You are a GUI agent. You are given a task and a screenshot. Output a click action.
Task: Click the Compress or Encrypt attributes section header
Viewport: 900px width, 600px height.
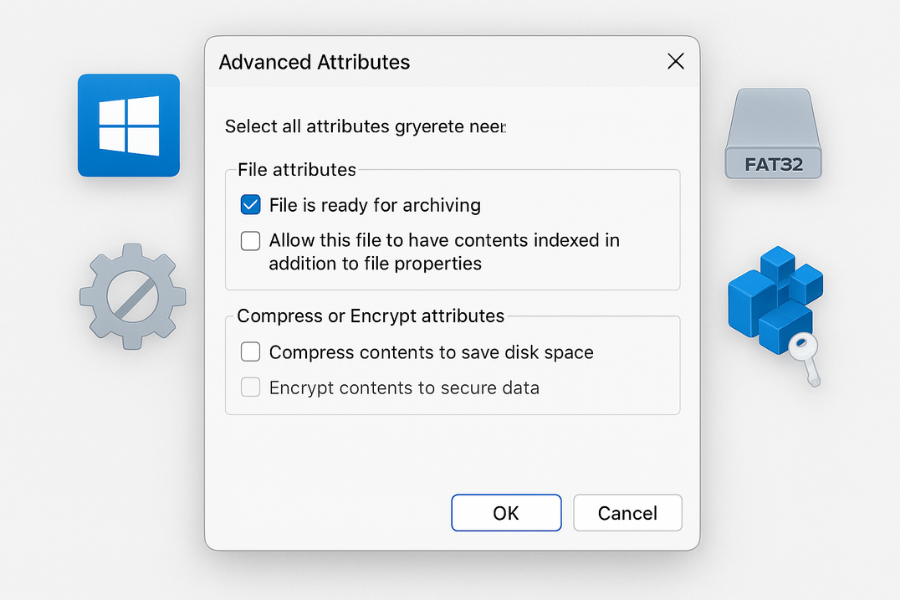pos(370,316)
